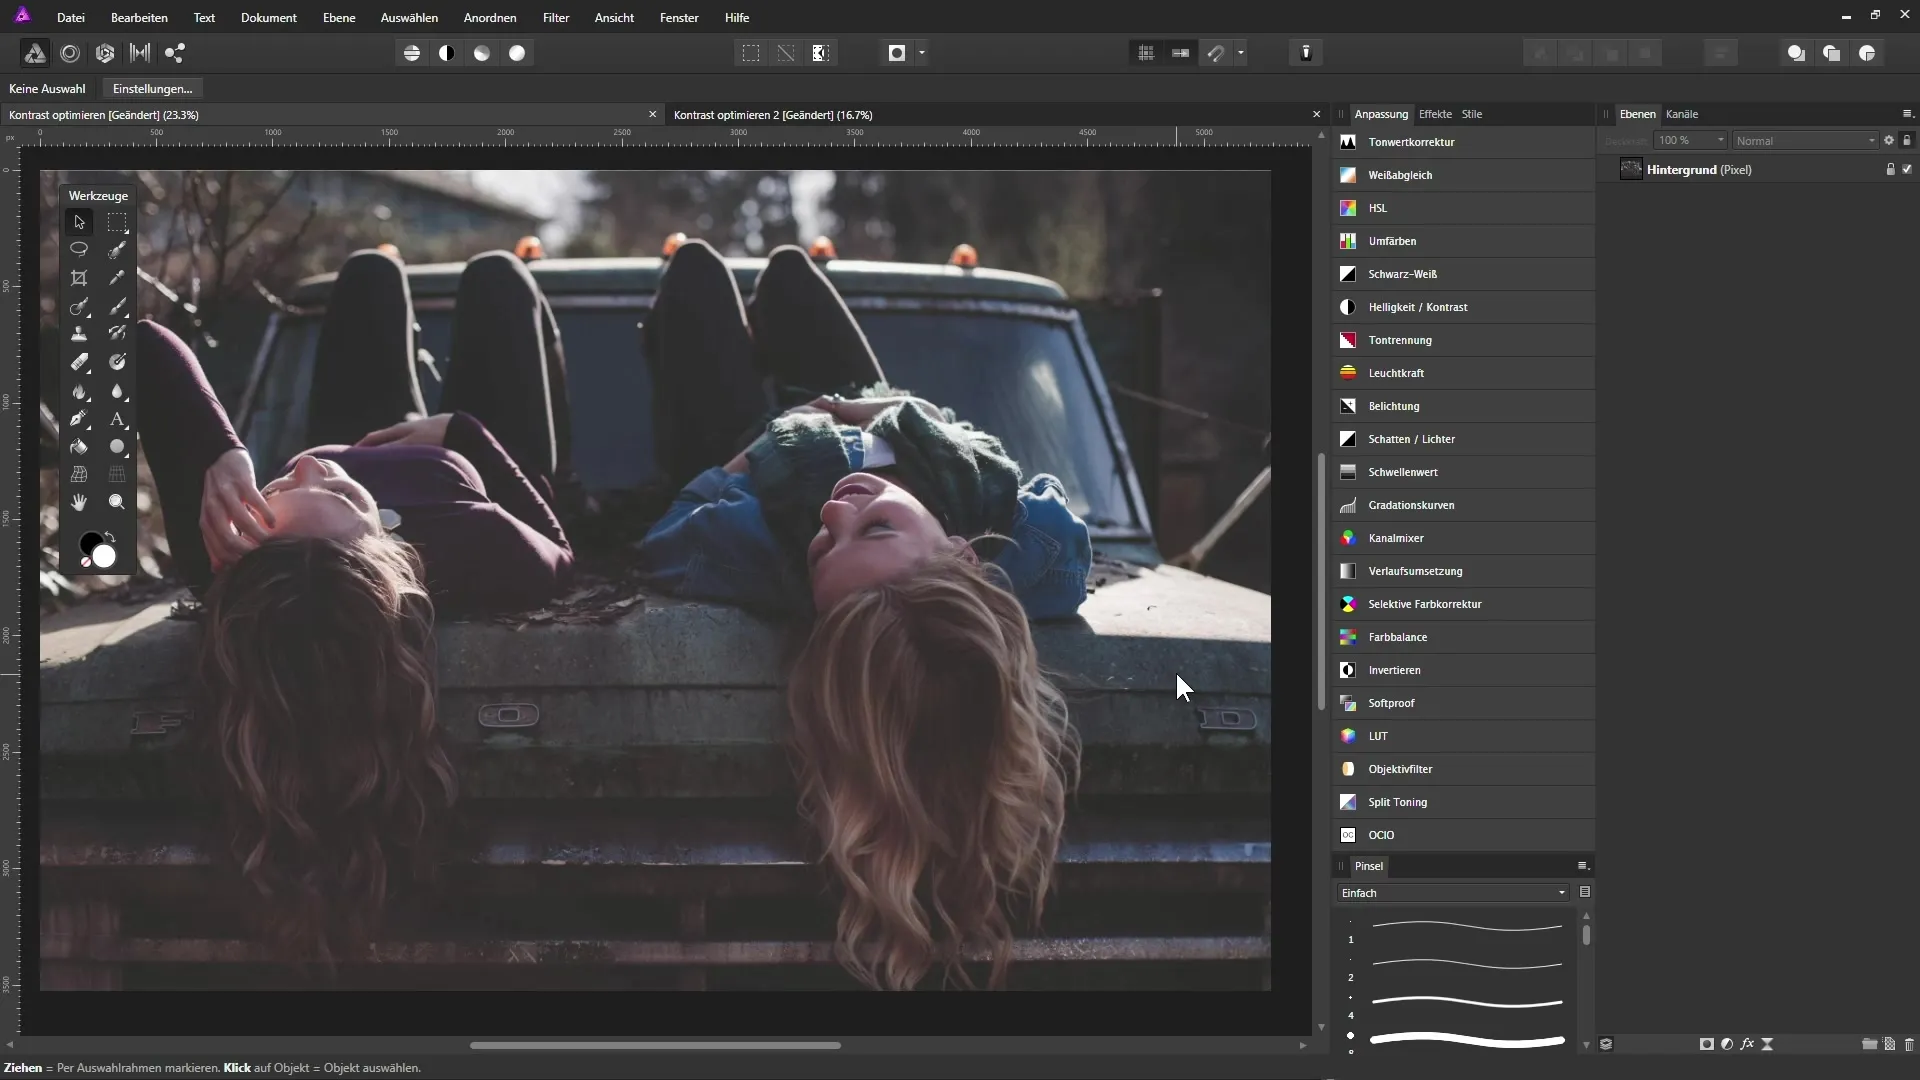Select the mesh warp tool
This screenshot has height=1080, width=1920.
point(79,475)
